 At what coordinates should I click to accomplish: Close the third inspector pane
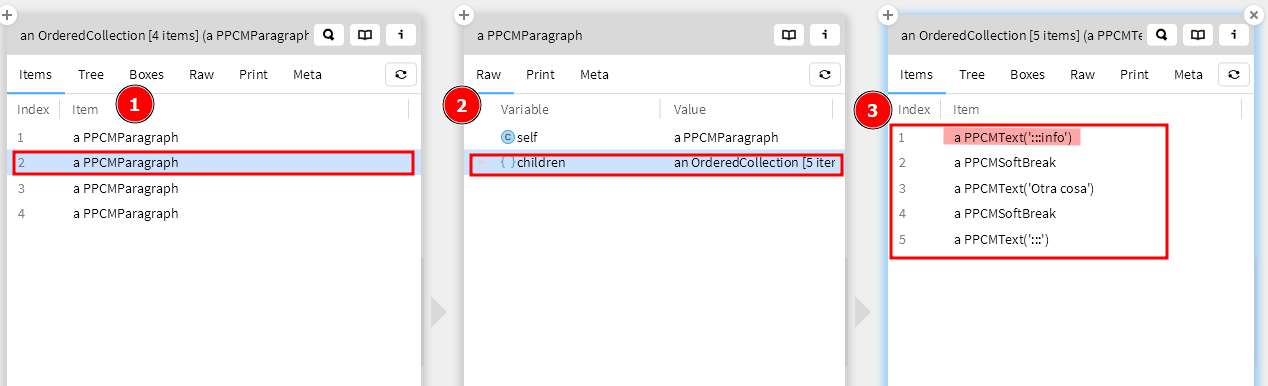[x=1253, y=15]
